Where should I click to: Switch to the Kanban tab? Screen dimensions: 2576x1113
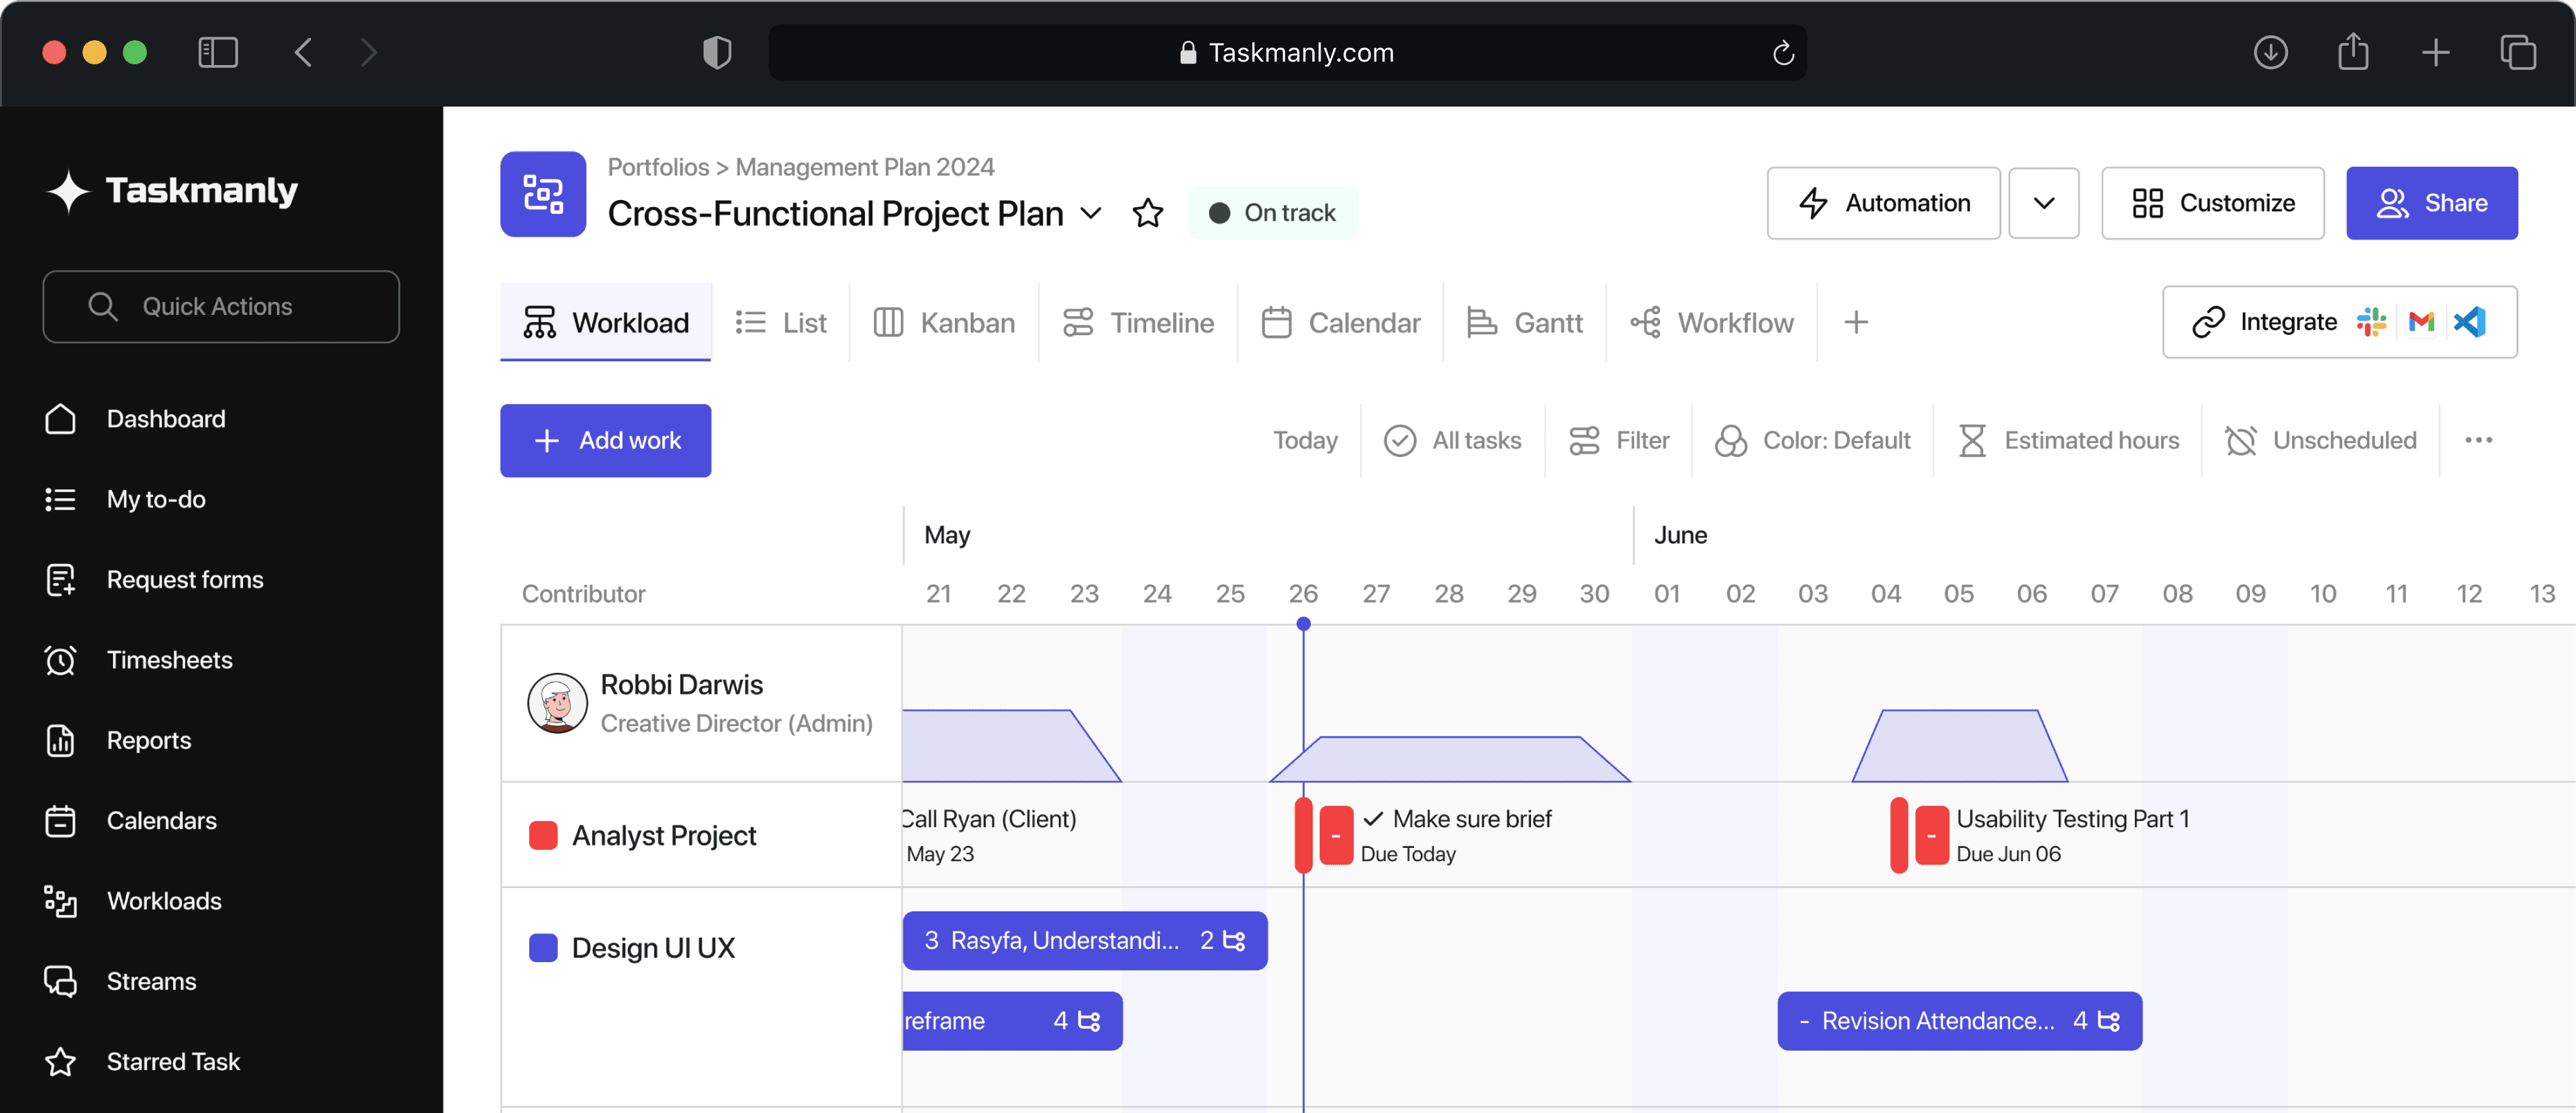944,322
